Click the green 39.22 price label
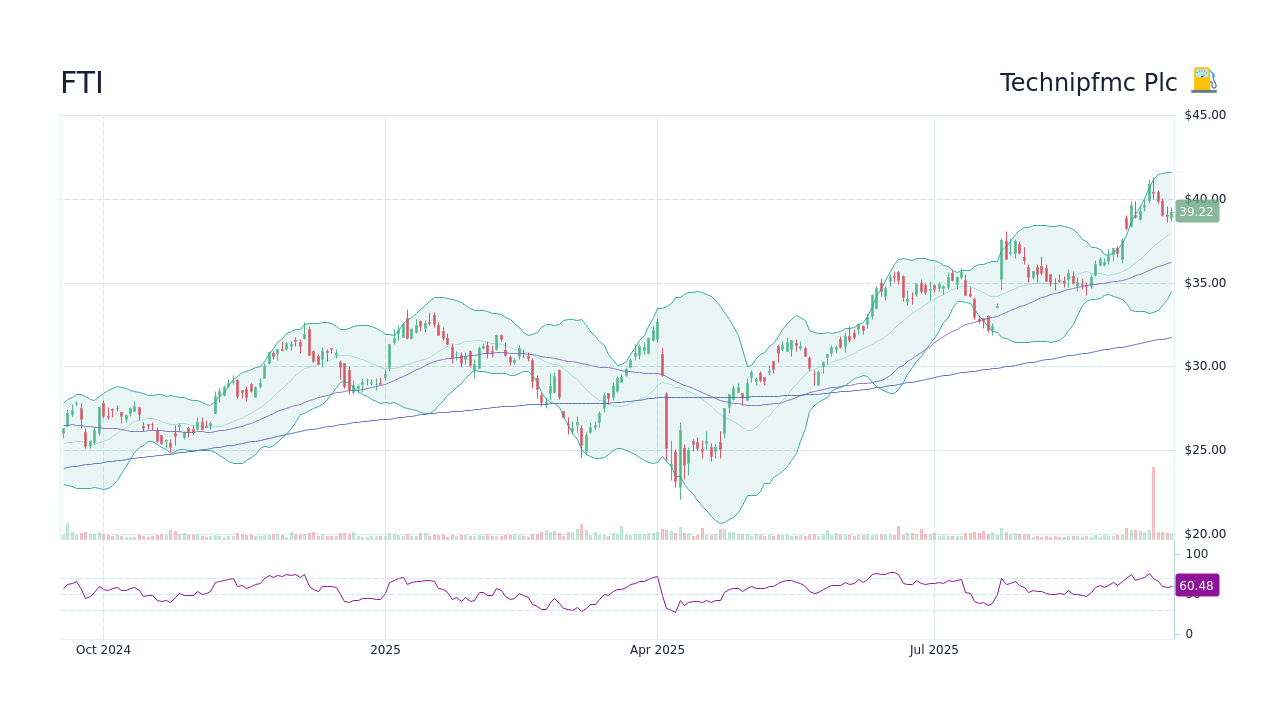This screenshot has height=720, width=1280. 1196,211
